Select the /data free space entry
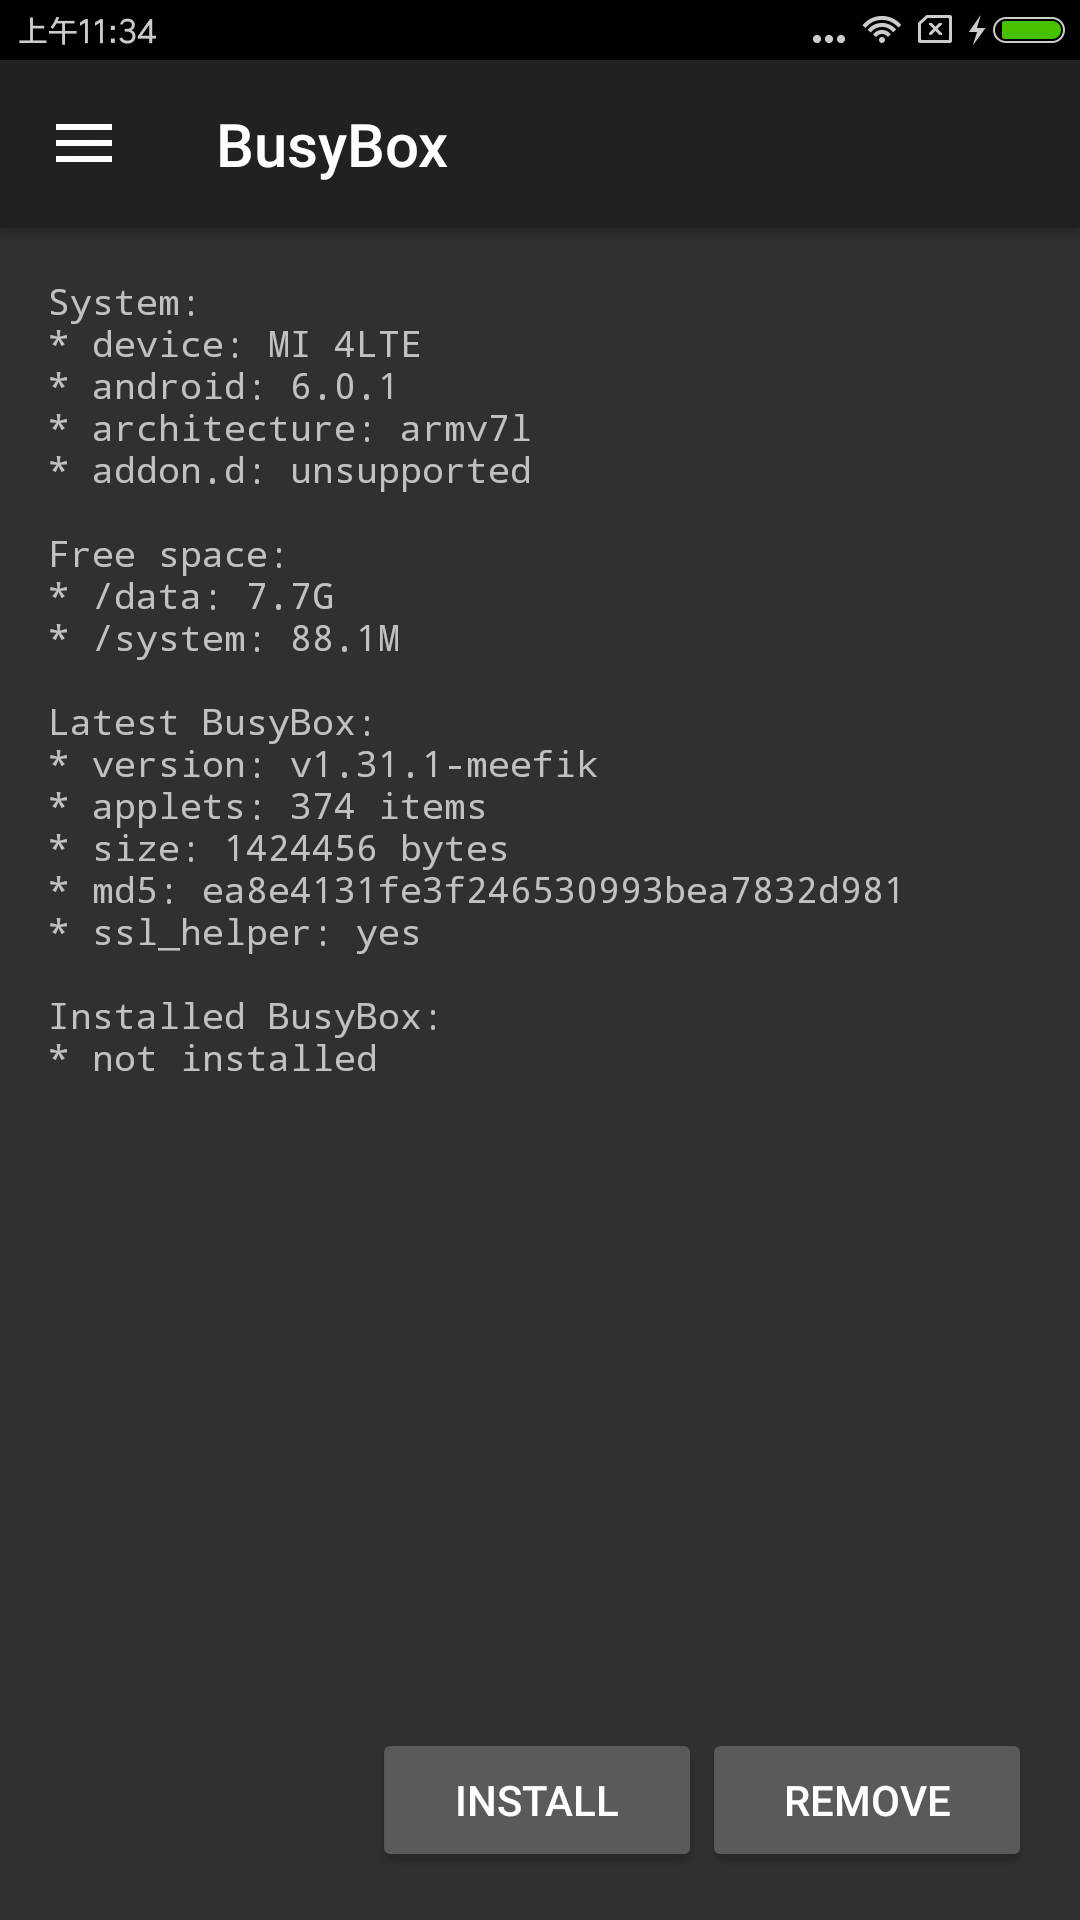The image size is (1080, 1920). [193, 596]
